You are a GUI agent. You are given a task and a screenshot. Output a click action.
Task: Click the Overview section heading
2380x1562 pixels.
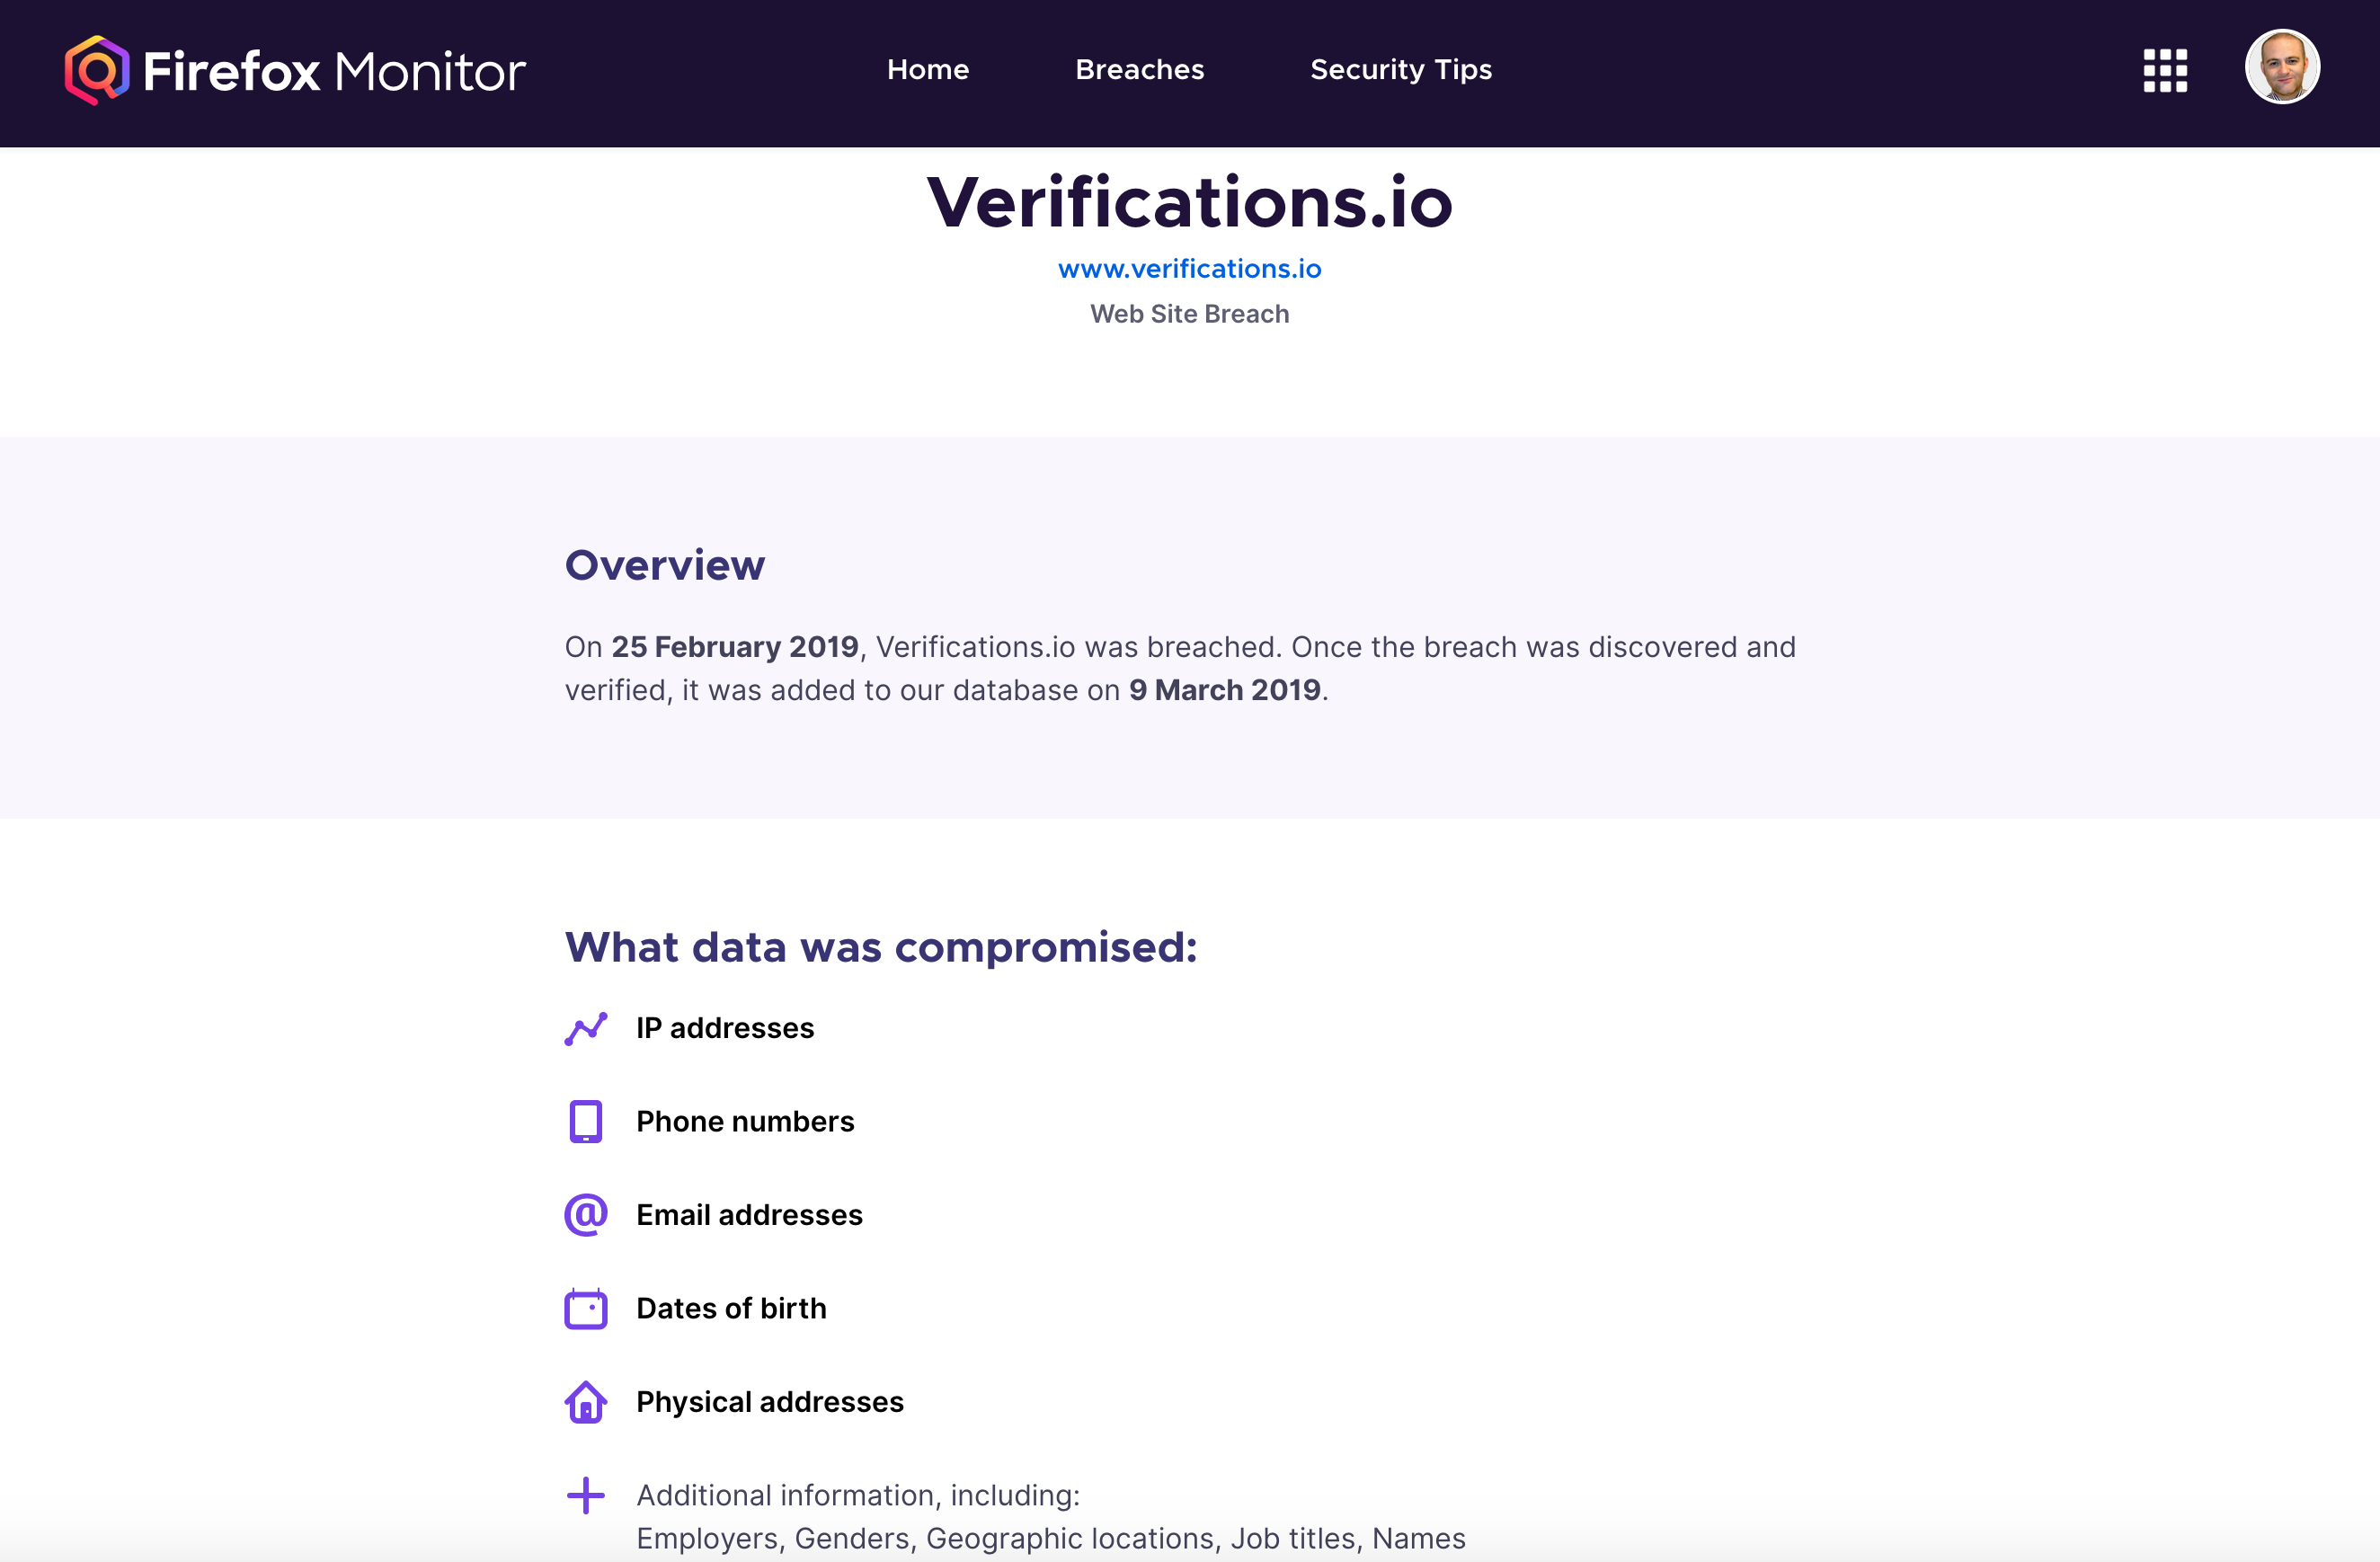[665, 566]
